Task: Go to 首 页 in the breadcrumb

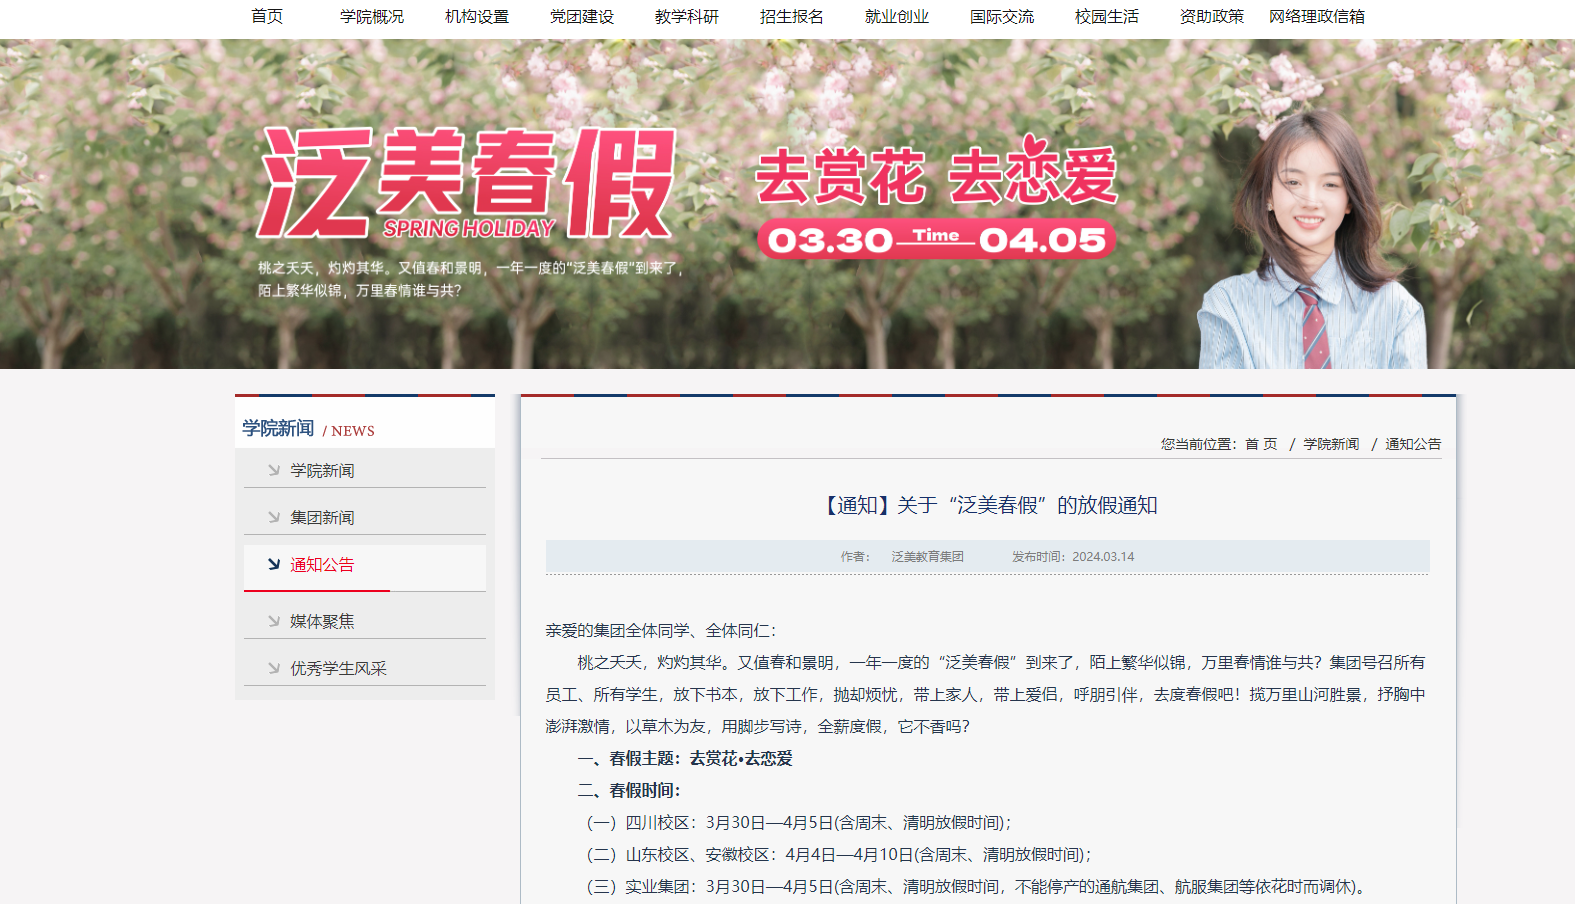Action: coord(1261,444)
